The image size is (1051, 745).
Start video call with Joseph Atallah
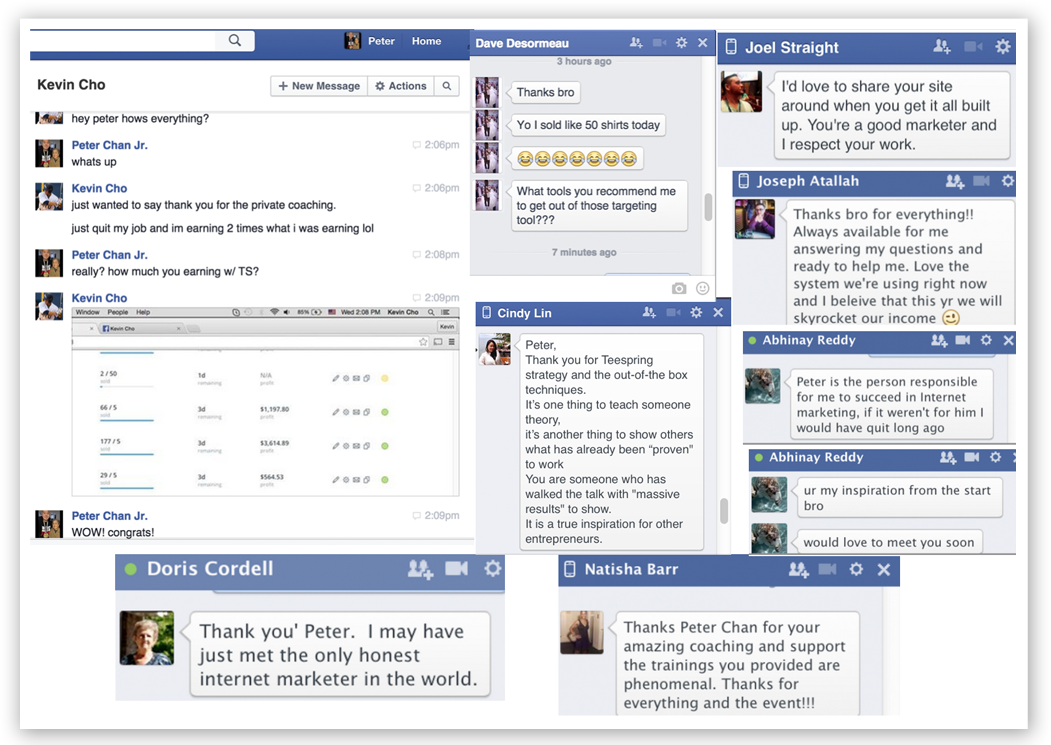(x=981, y=181)
